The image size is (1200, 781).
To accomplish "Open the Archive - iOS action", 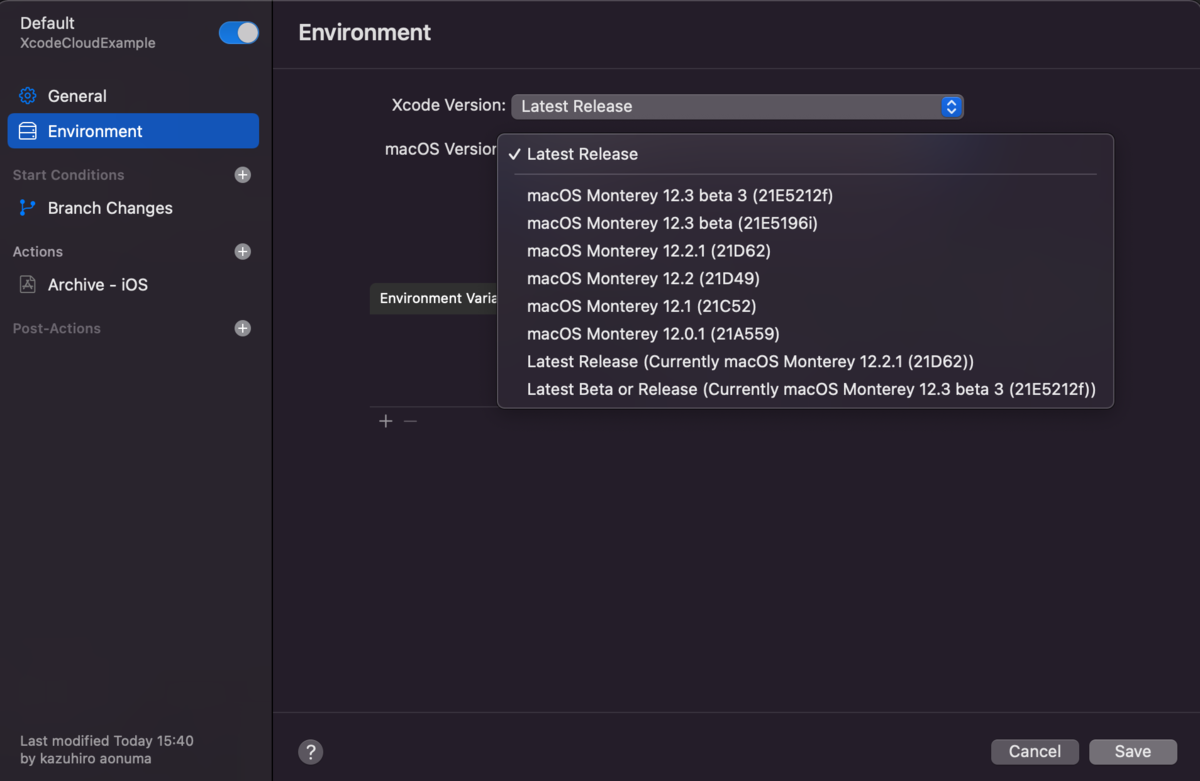I will (x=101, y=285).
